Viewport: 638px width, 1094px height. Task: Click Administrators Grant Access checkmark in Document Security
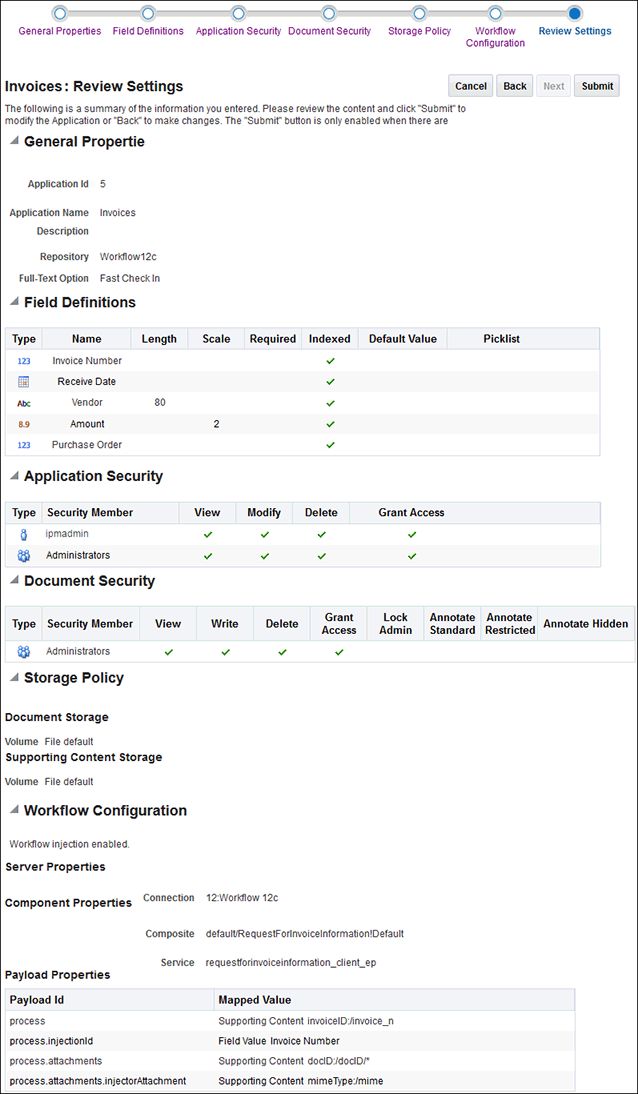click(339, 652)
